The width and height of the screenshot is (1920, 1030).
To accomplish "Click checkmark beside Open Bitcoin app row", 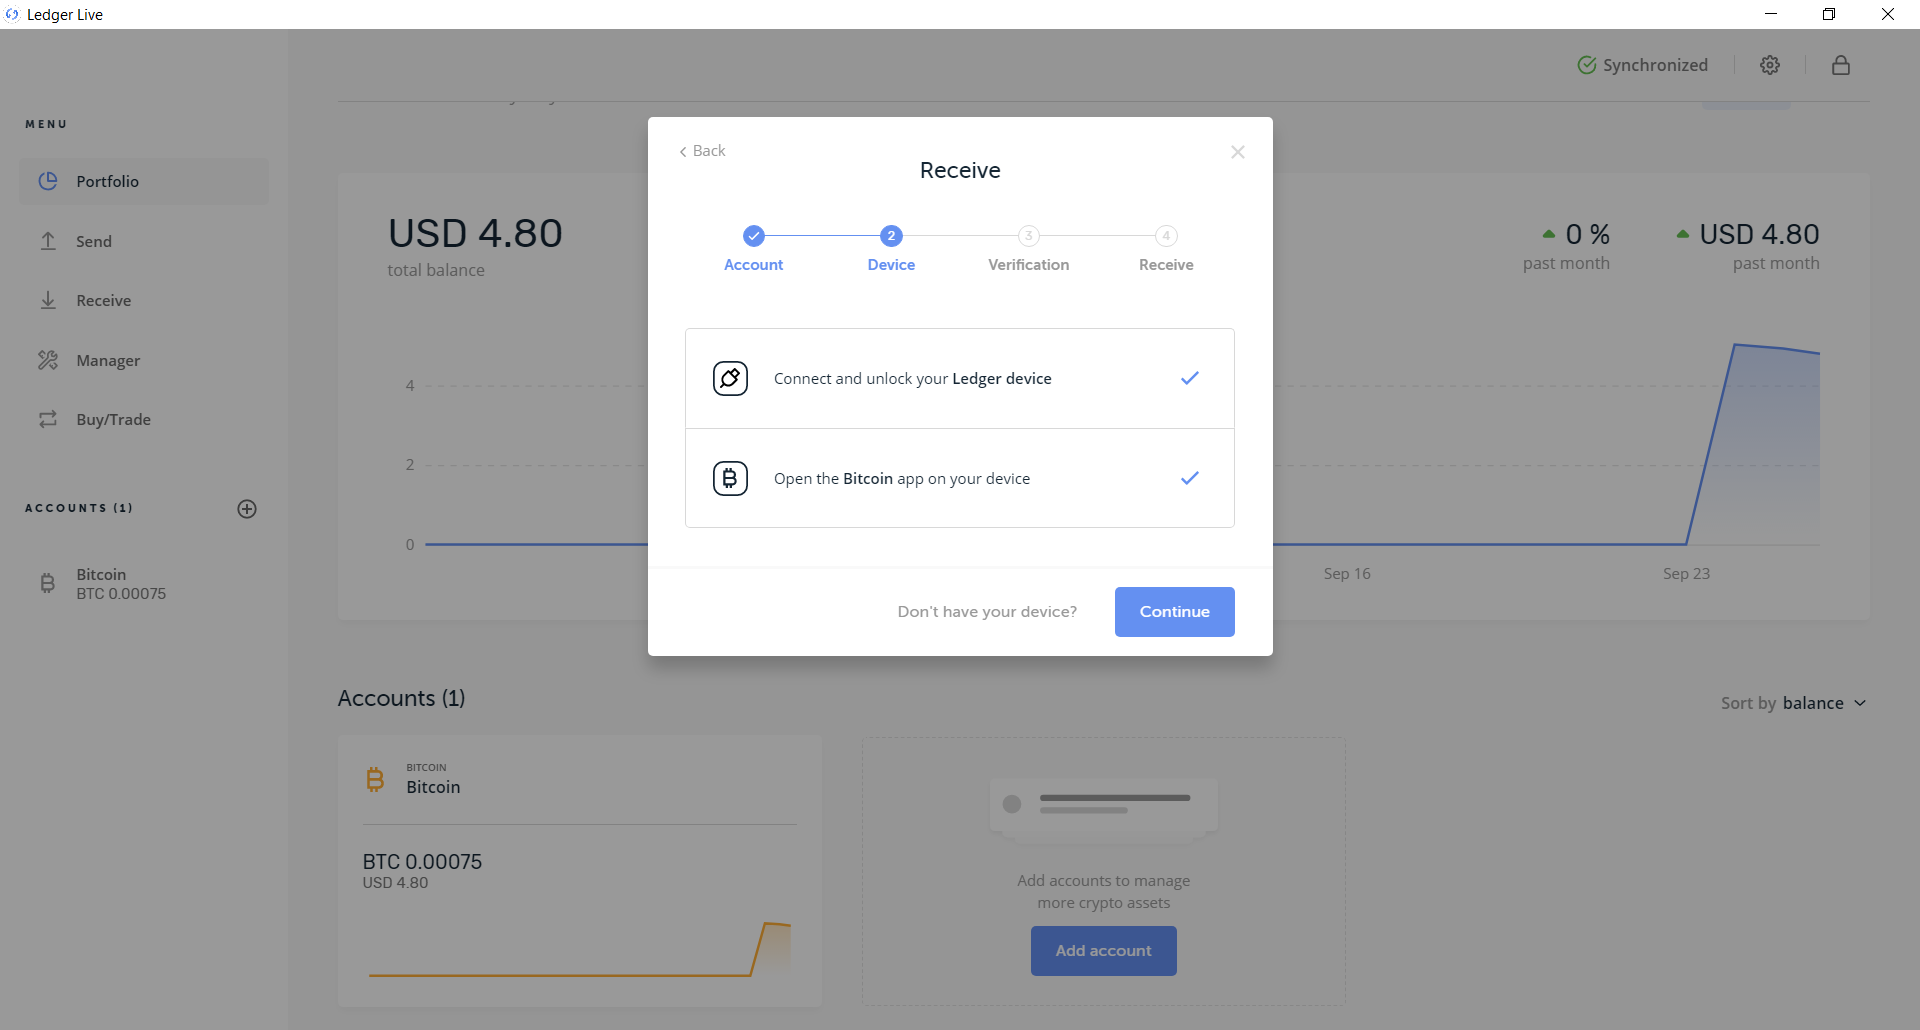I will pos(1190,478).
